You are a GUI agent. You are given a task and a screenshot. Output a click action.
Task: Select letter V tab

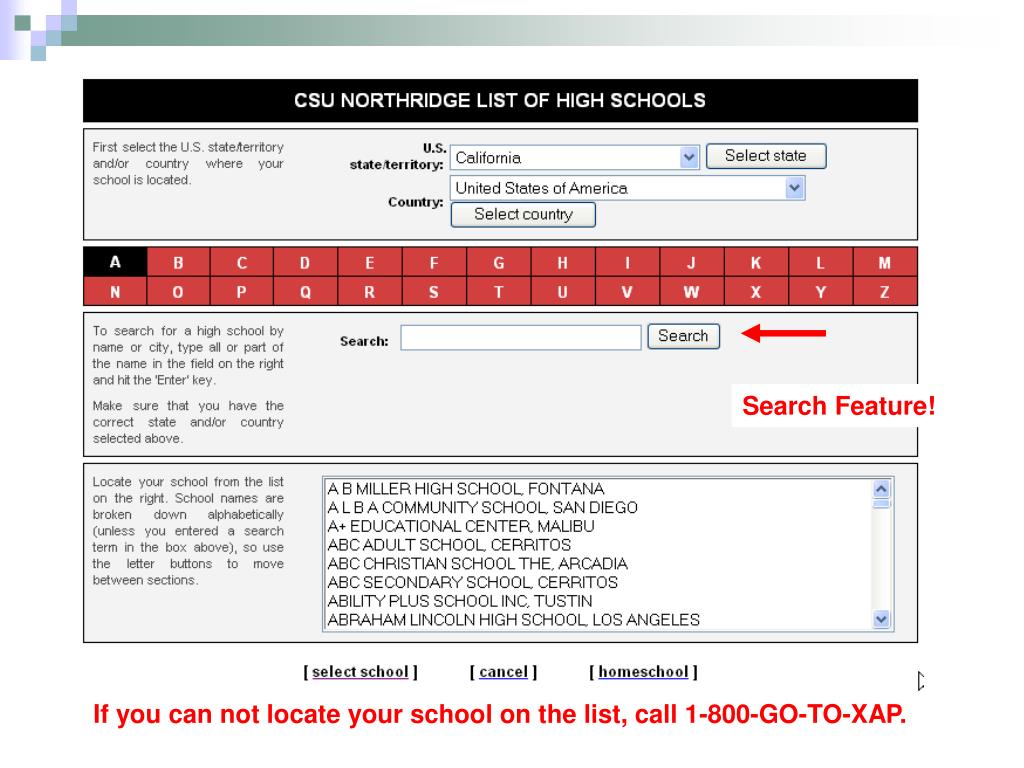(628, 291)
